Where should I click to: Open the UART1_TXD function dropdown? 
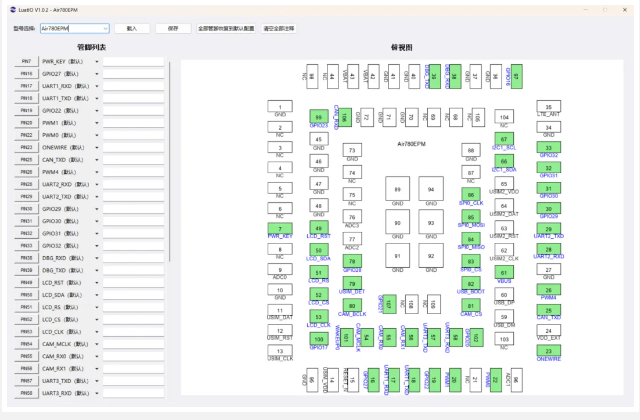point(97,98)
